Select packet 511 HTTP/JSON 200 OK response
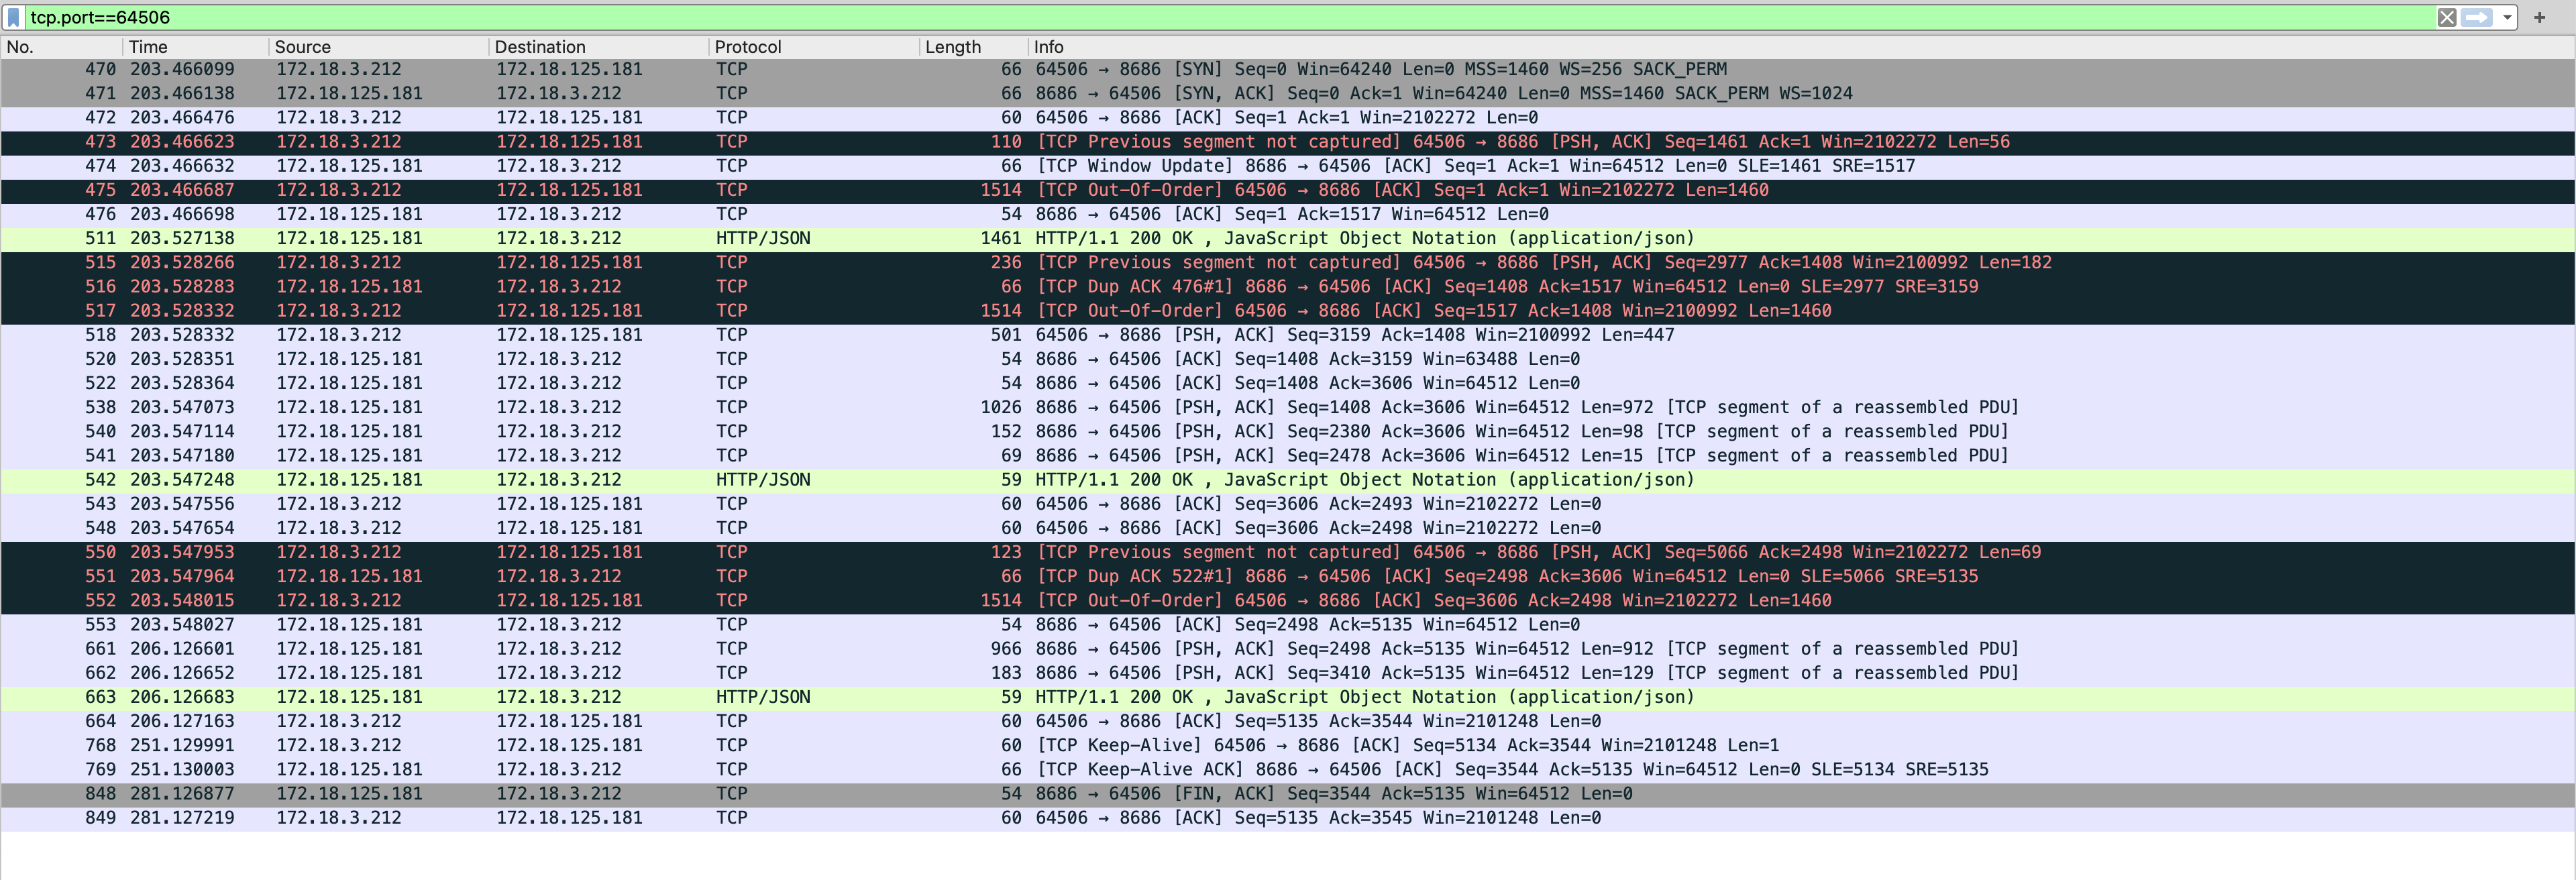2576x880 pixels. point(1288,238)
